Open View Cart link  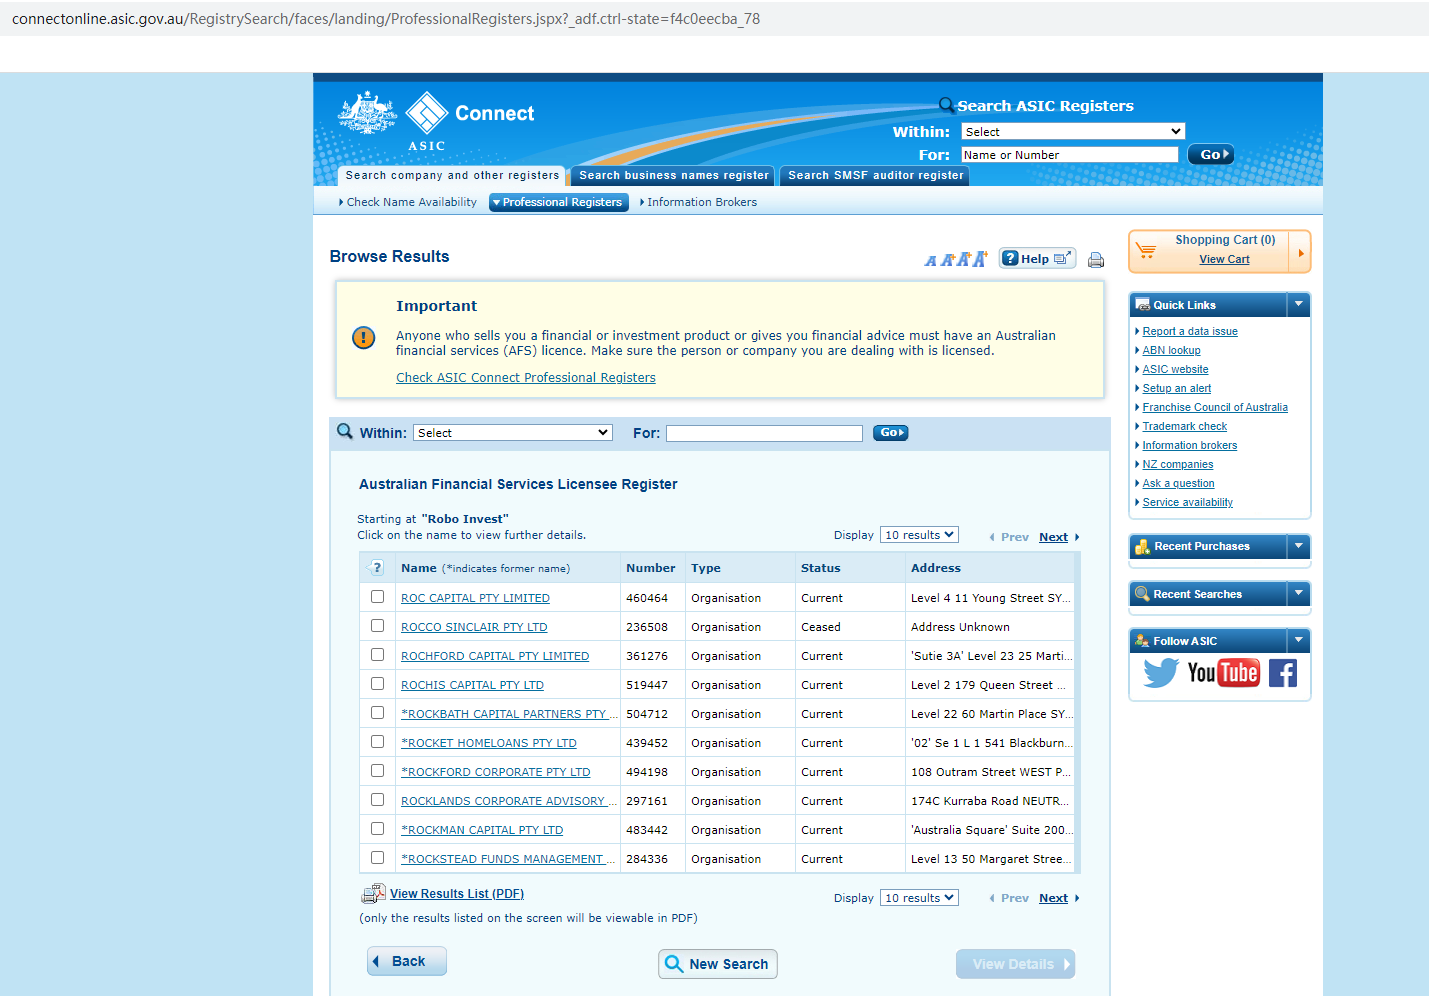(x=1224, y=259)
